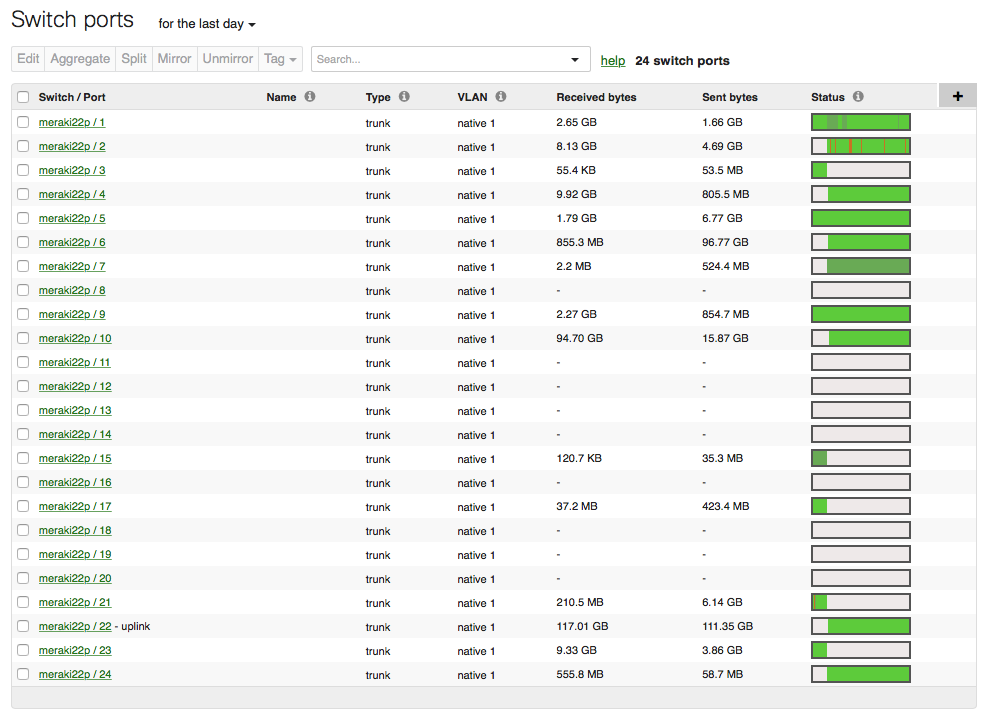The image size is (985, 710).
Task: Click sent bytes value 6.14 GB
Action: coord(722,602)
